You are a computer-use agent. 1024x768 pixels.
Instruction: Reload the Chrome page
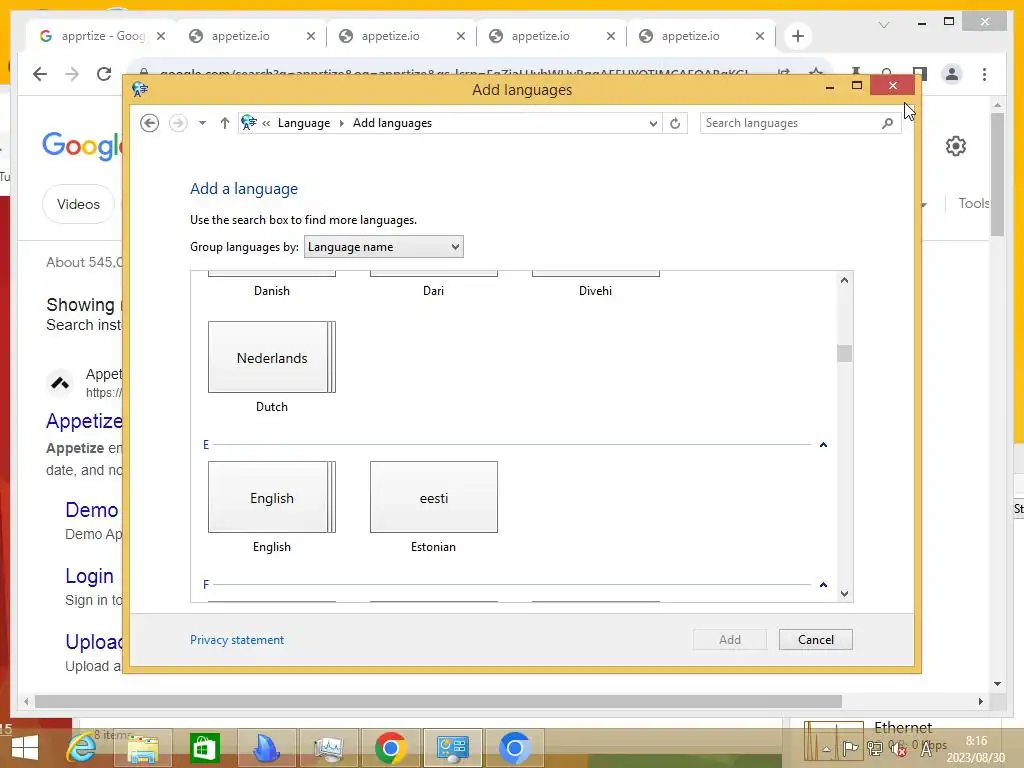104,74
